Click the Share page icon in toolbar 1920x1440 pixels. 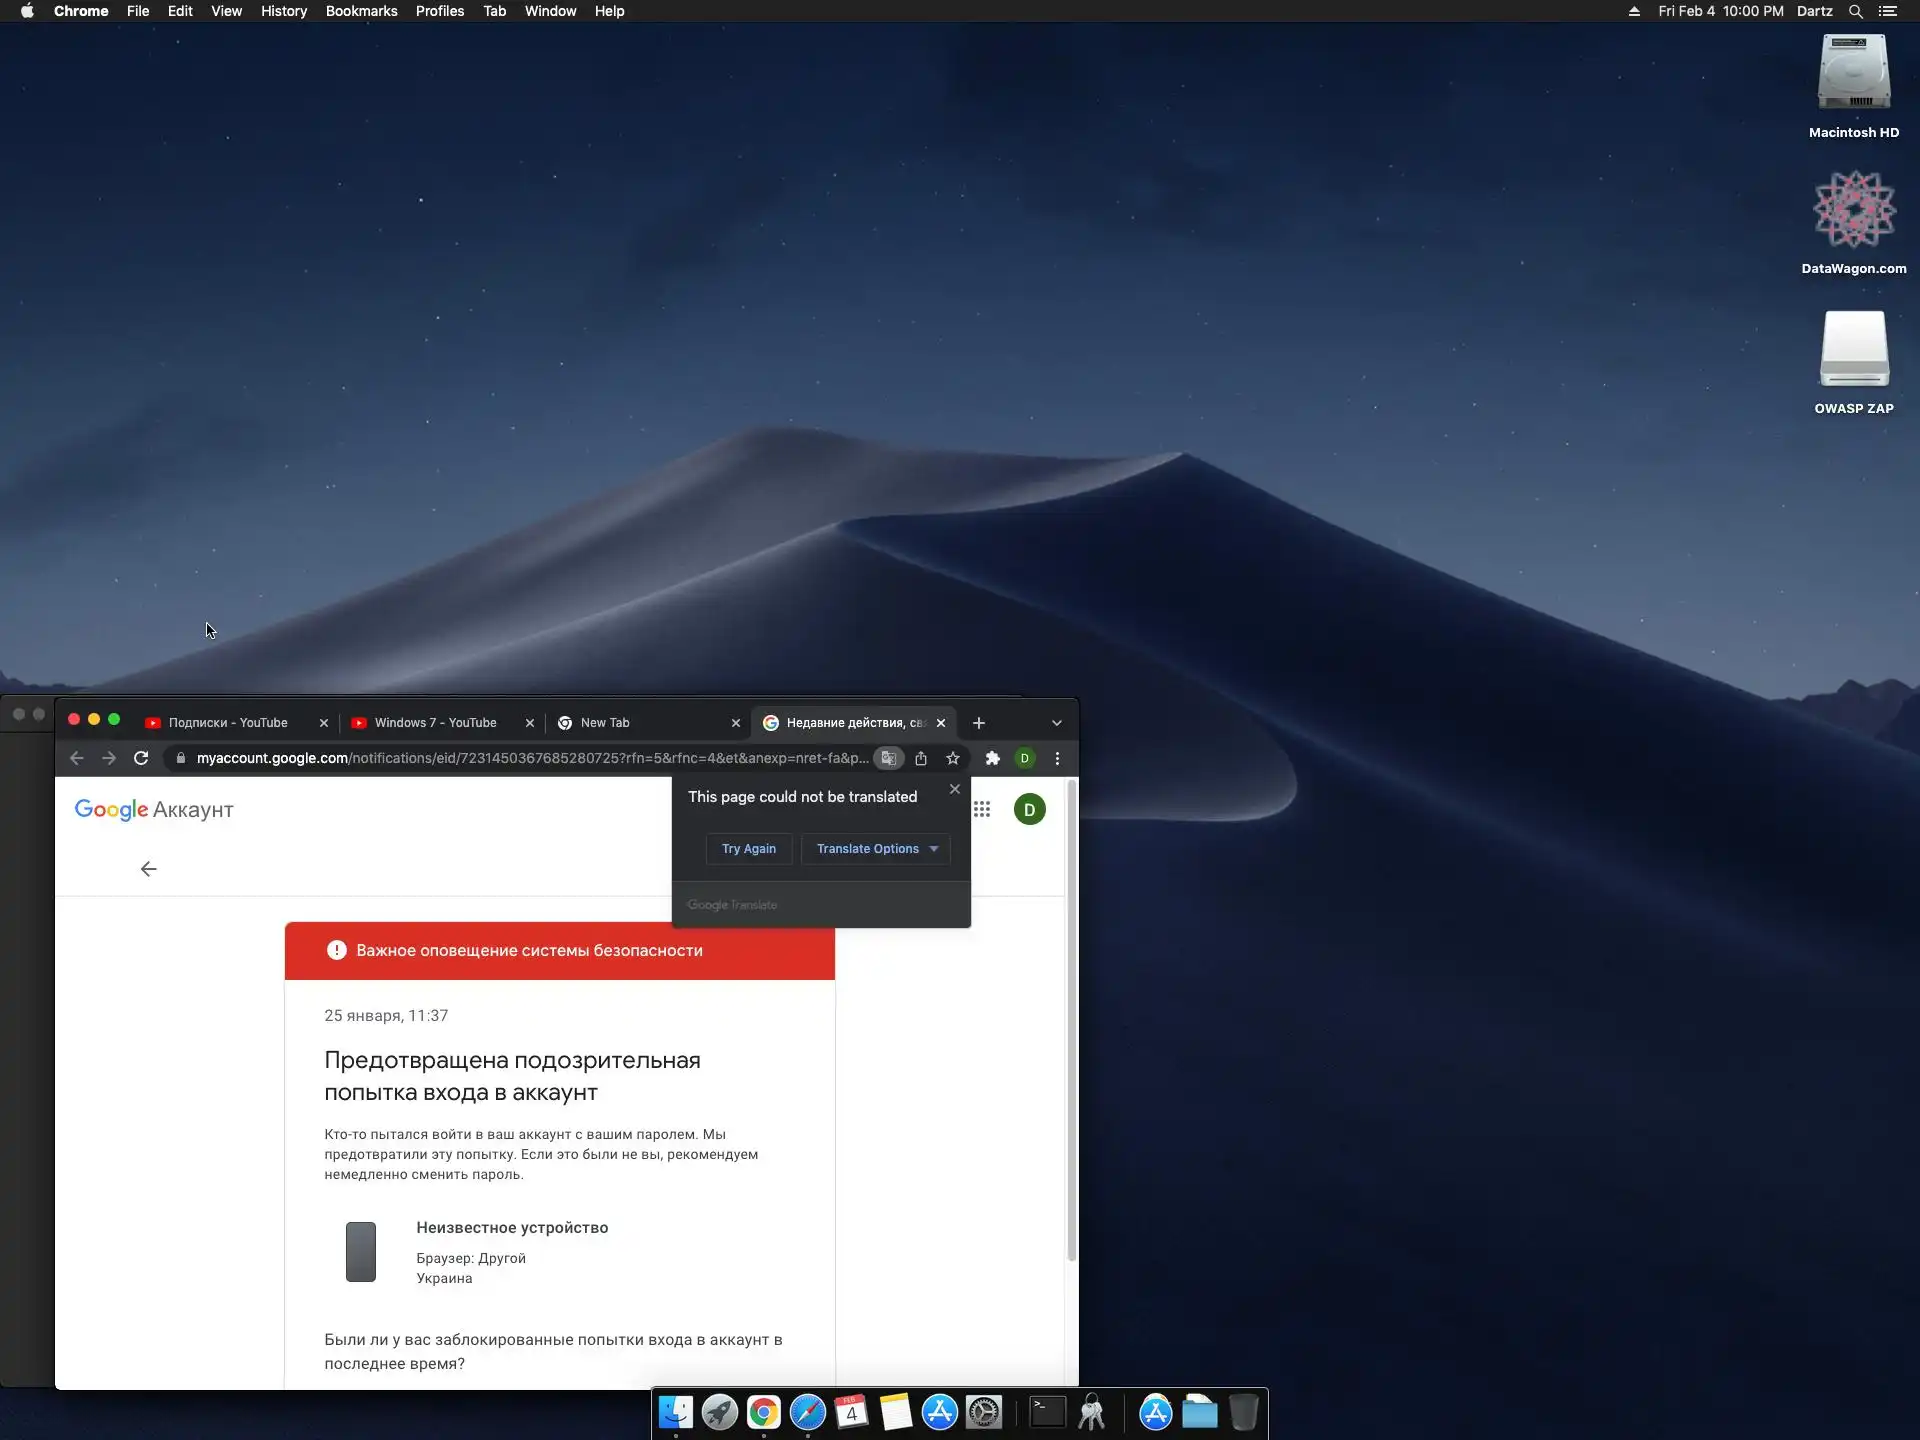coord(921,758)
